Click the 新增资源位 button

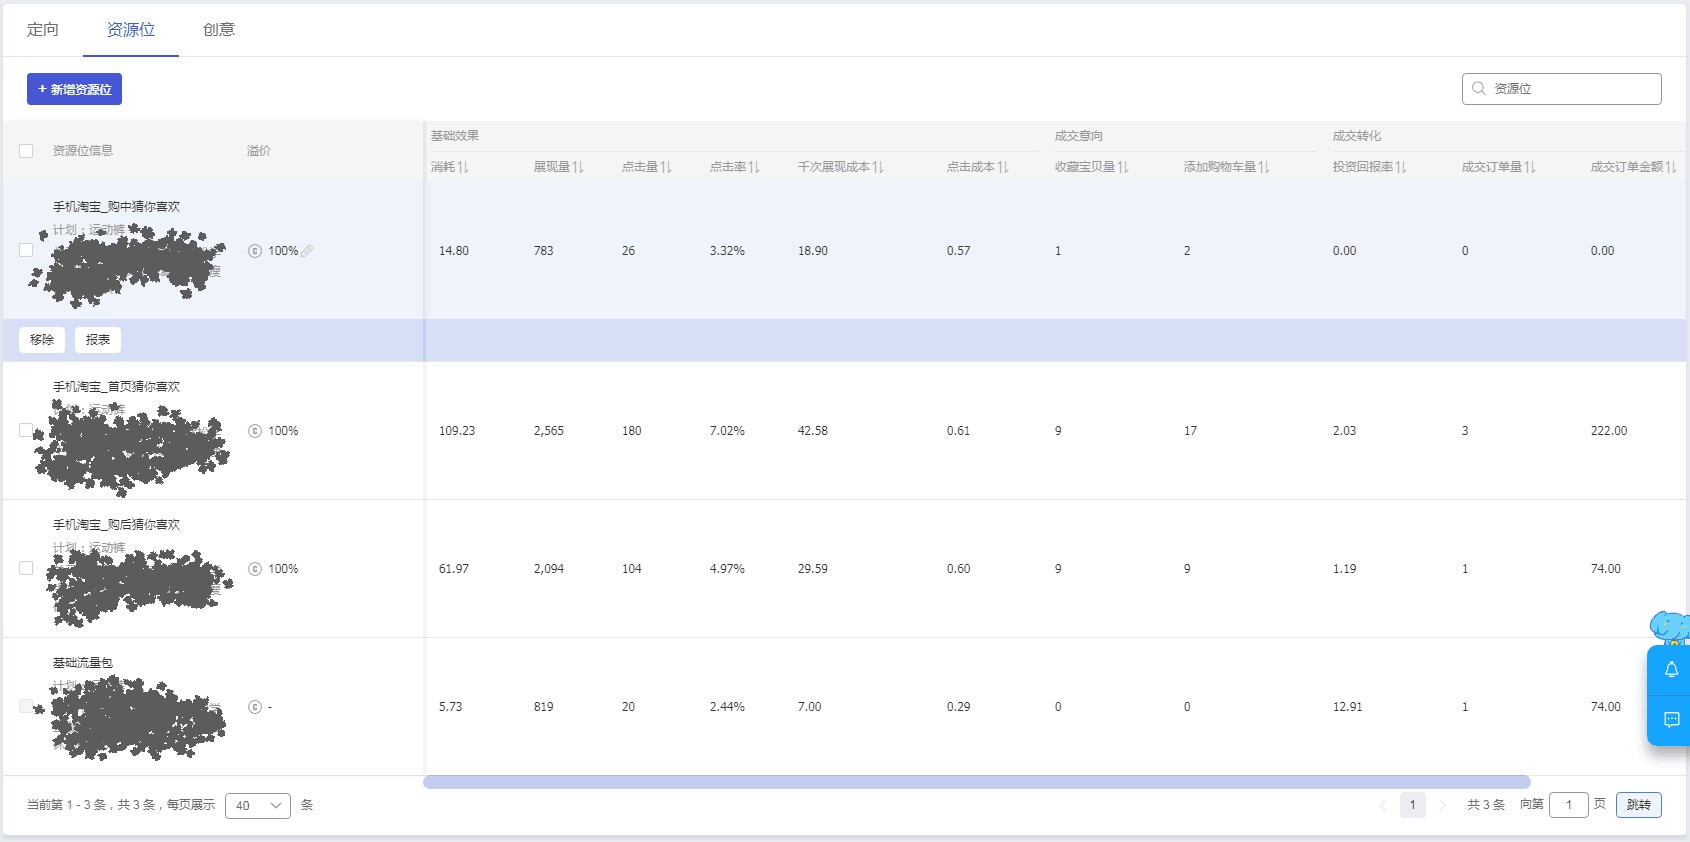pos(74,89)
